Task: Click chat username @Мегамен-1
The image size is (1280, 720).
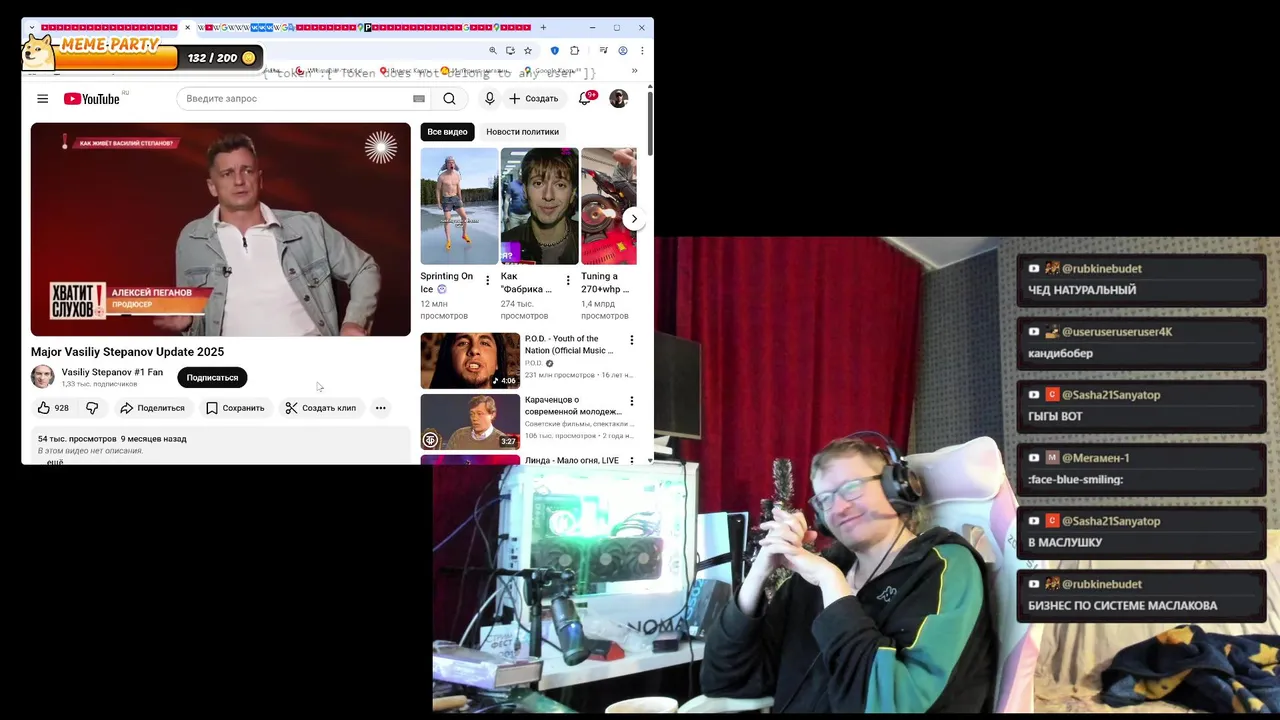Action: tap(1096, 458)
